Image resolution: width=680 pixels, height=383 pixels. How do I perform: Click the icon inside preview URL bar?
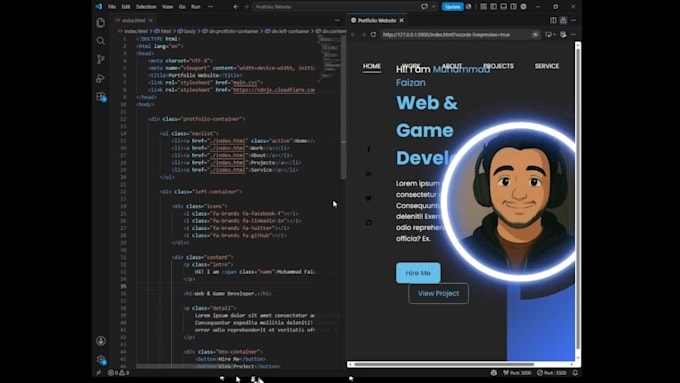tap(535, 35)
